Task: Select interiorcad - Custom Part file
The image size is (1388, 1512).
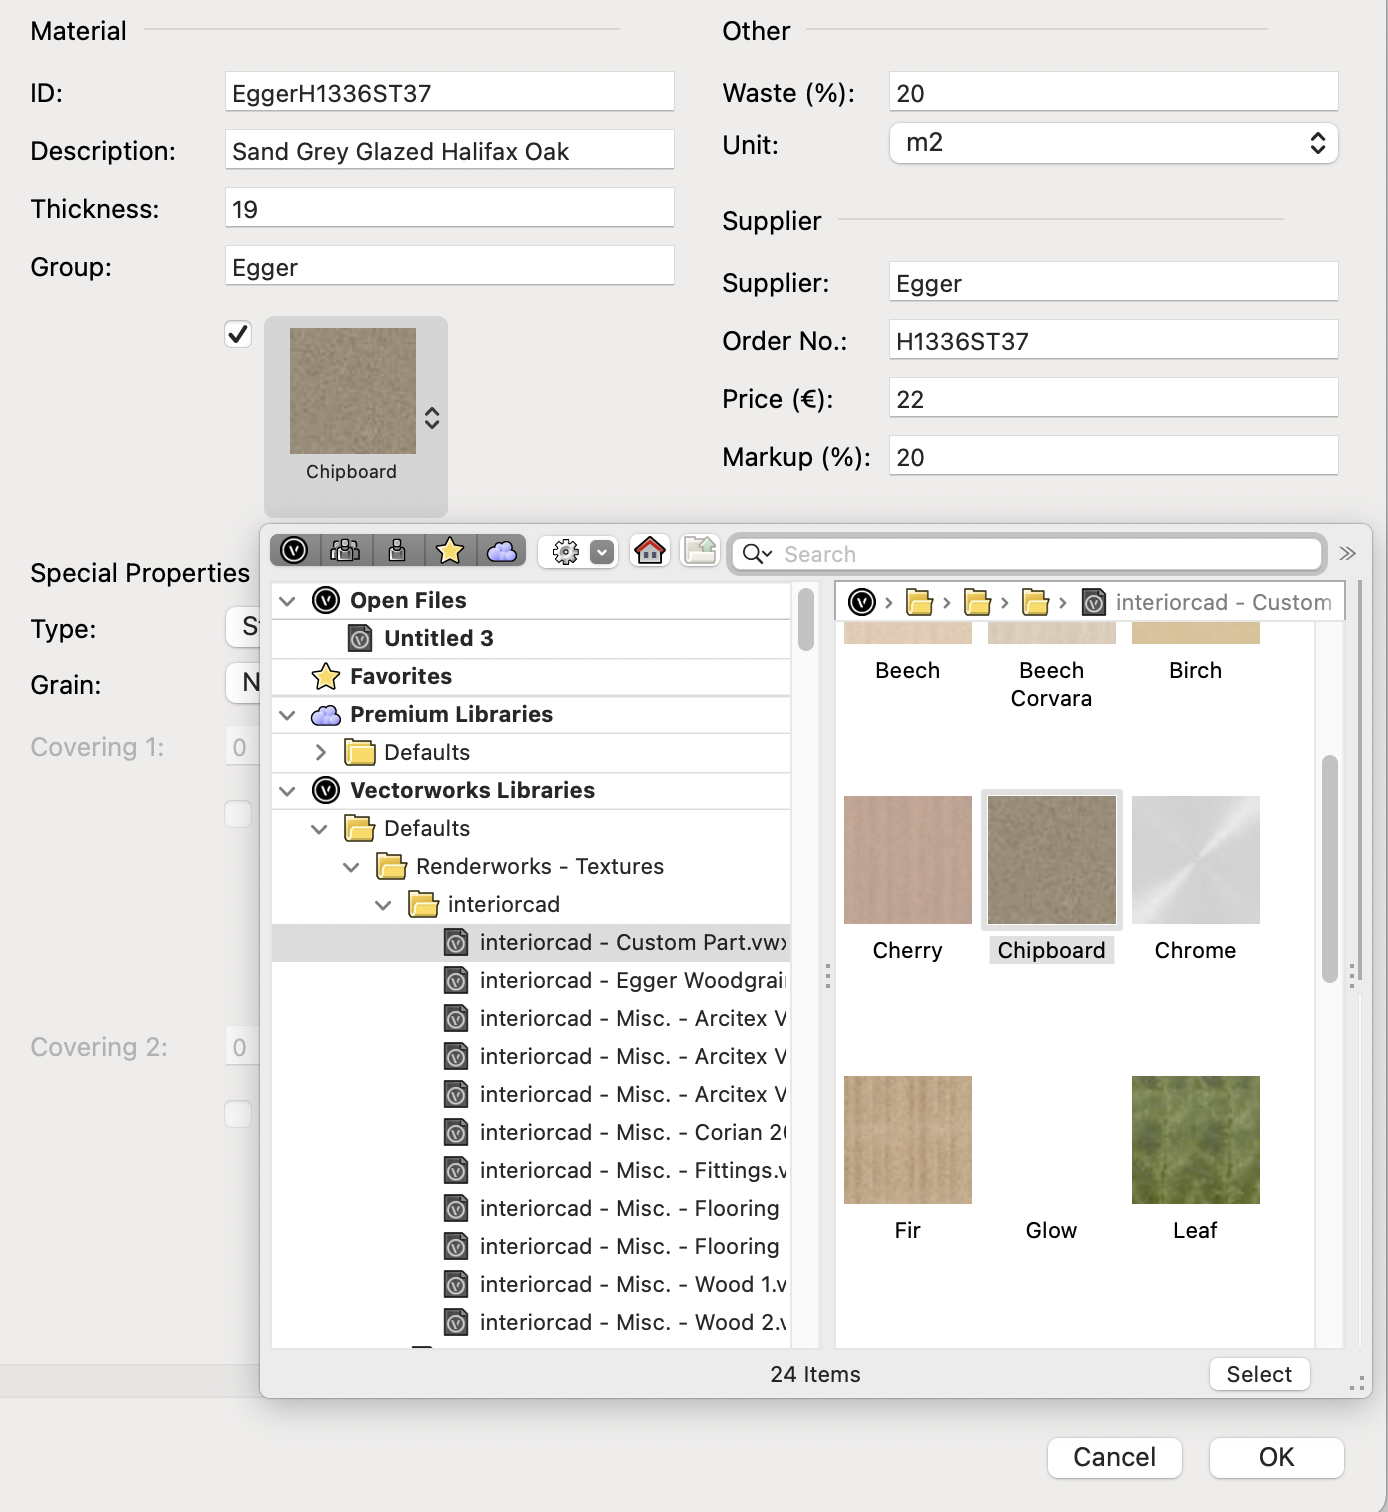Action: (531, 943)
